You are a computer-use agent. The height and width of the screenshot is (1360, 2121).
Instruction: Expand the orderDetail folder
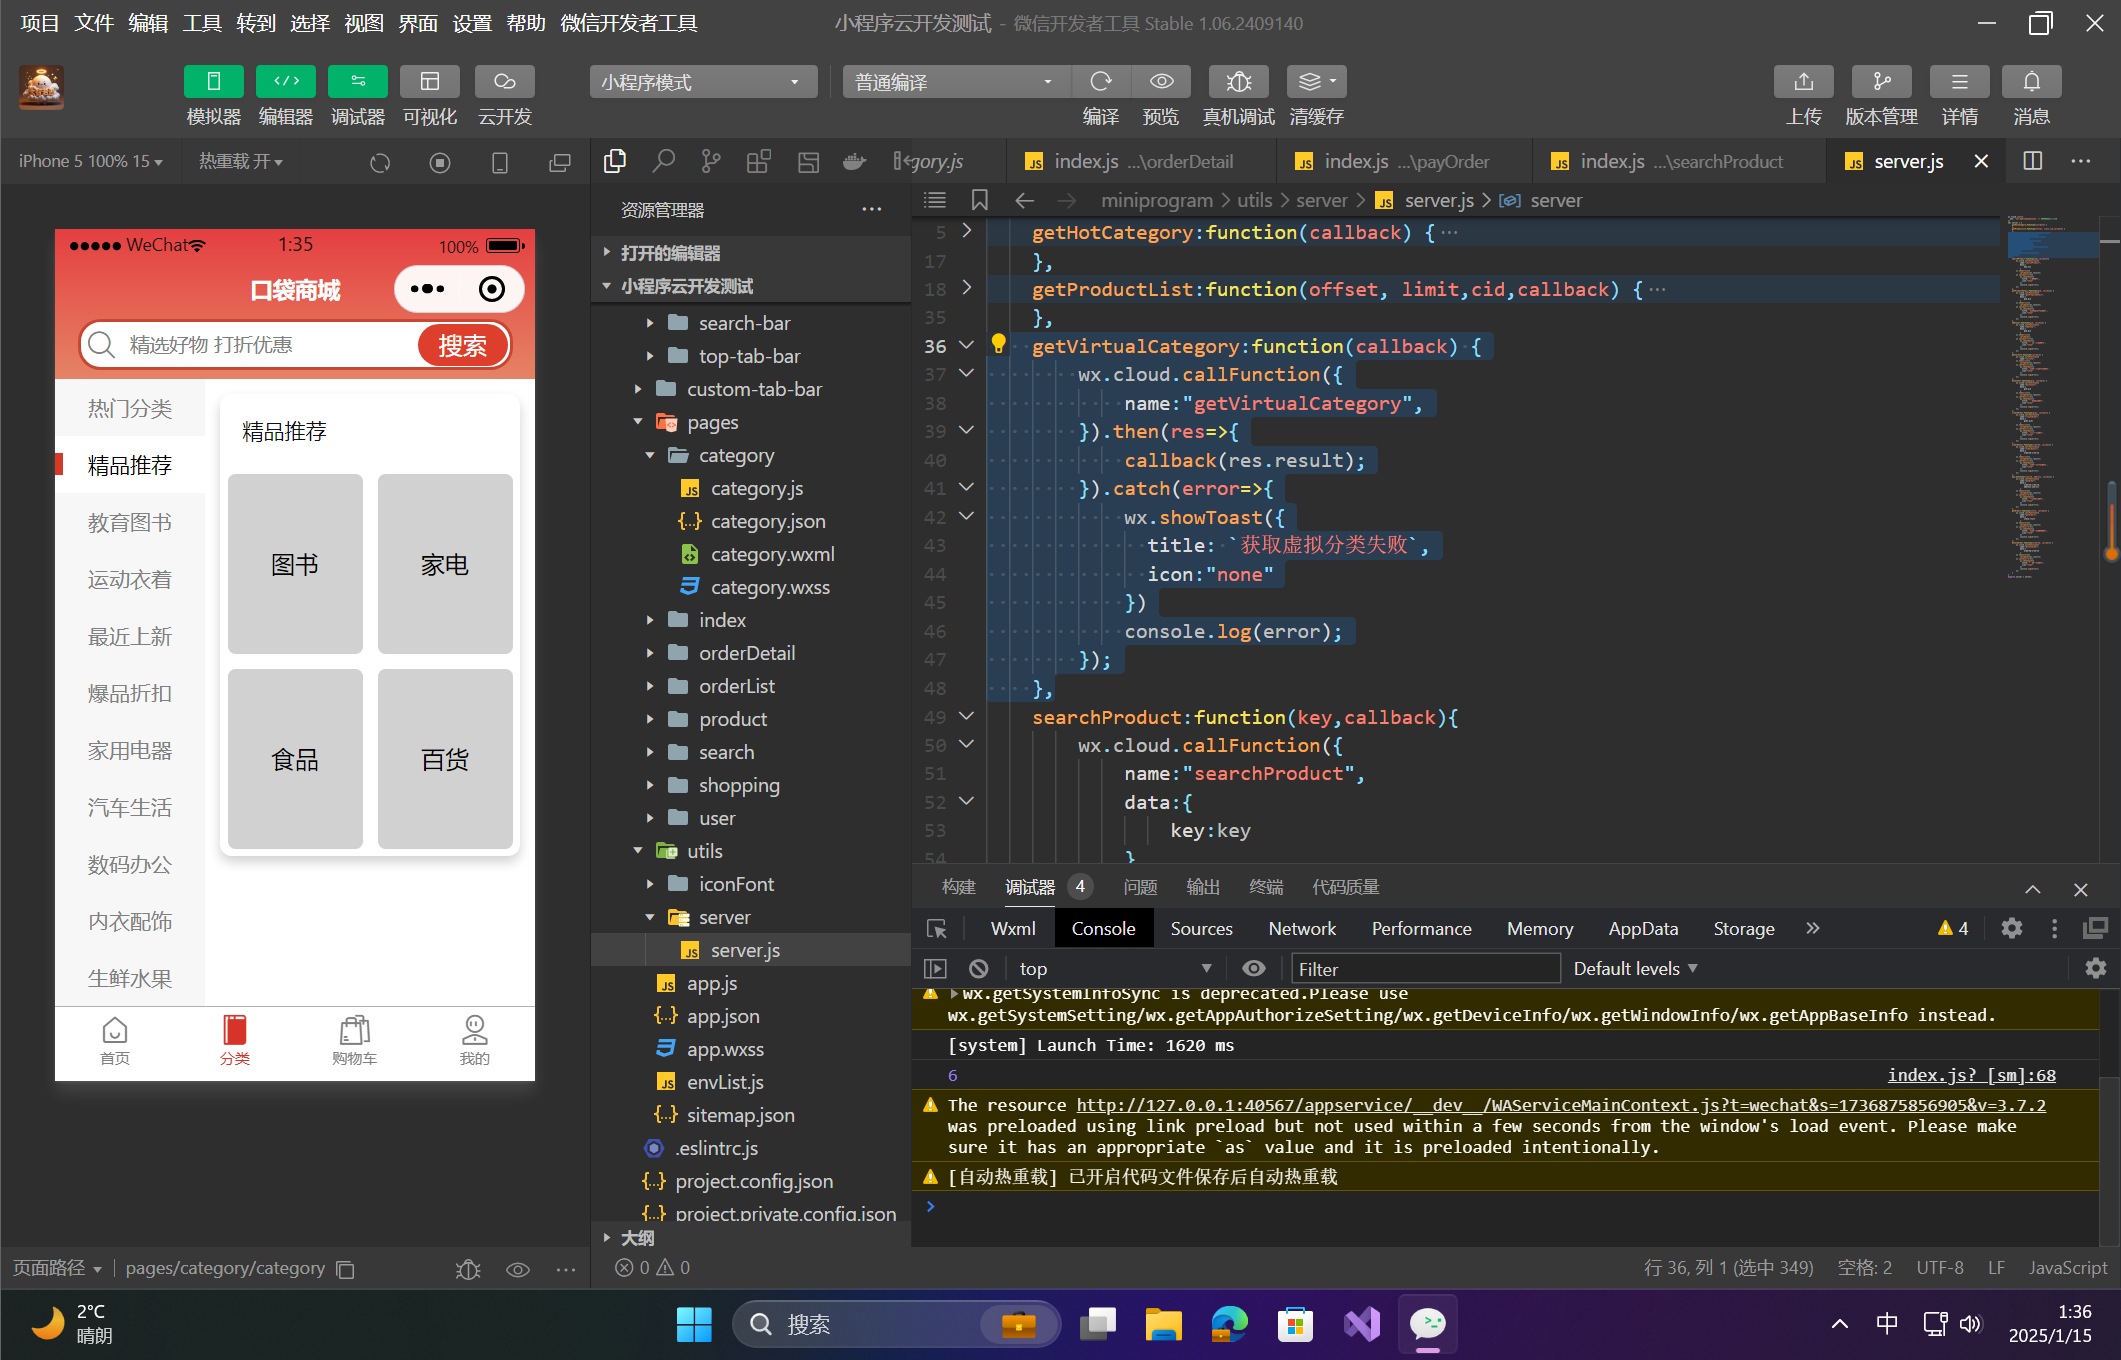click(746, 653)
